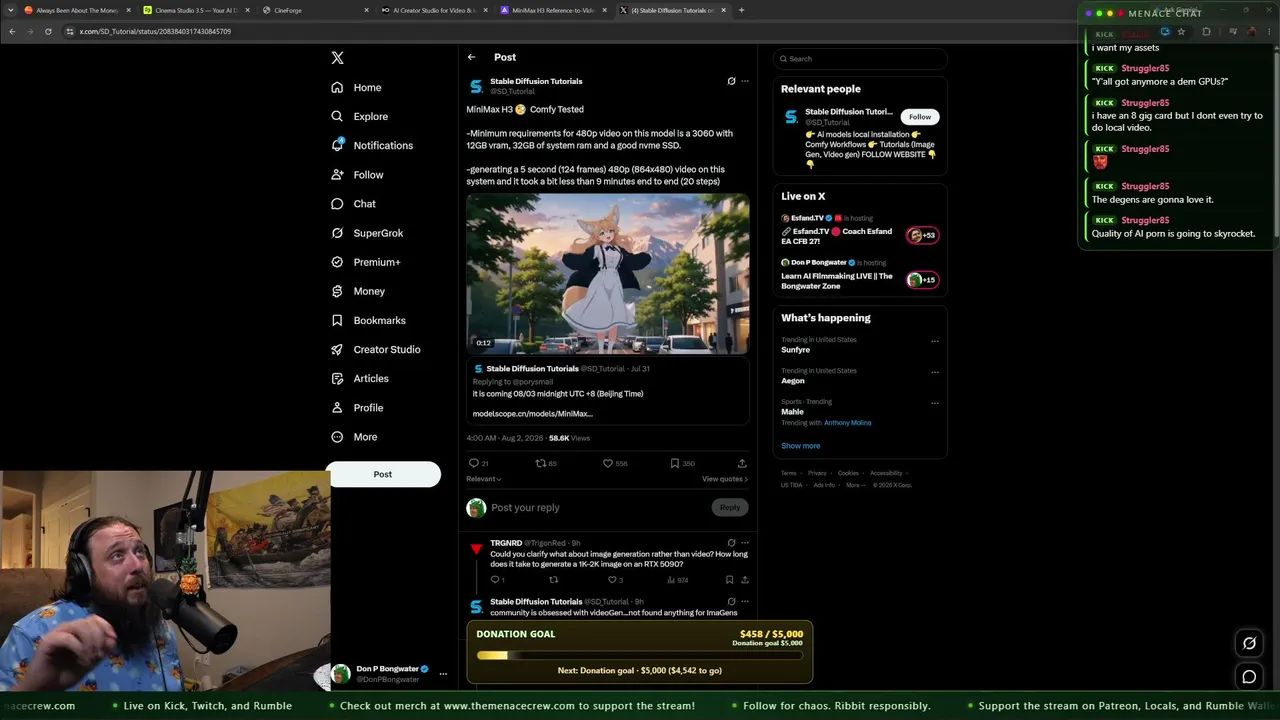Click the Premium+ sidebar icon
This screenshot has height=720, width=1280.
337,262
